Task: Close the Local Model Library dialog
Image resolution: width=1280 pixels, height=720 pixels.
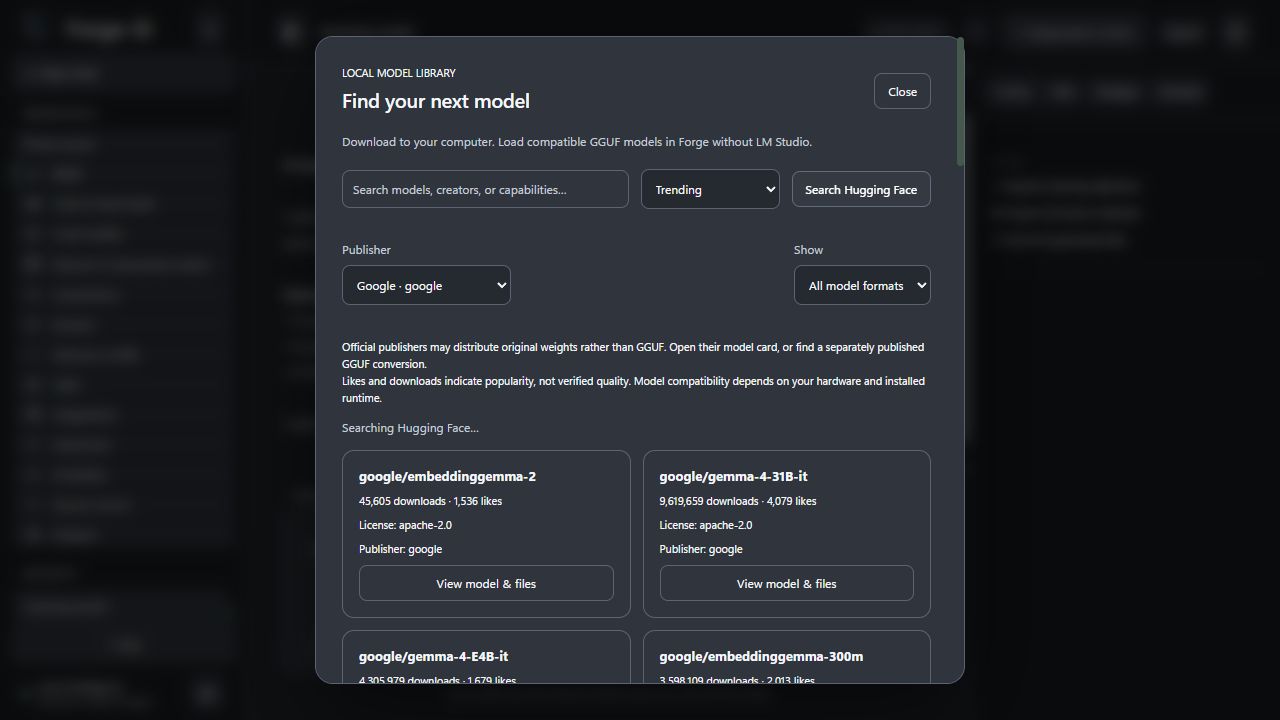Action: [902, 91]
